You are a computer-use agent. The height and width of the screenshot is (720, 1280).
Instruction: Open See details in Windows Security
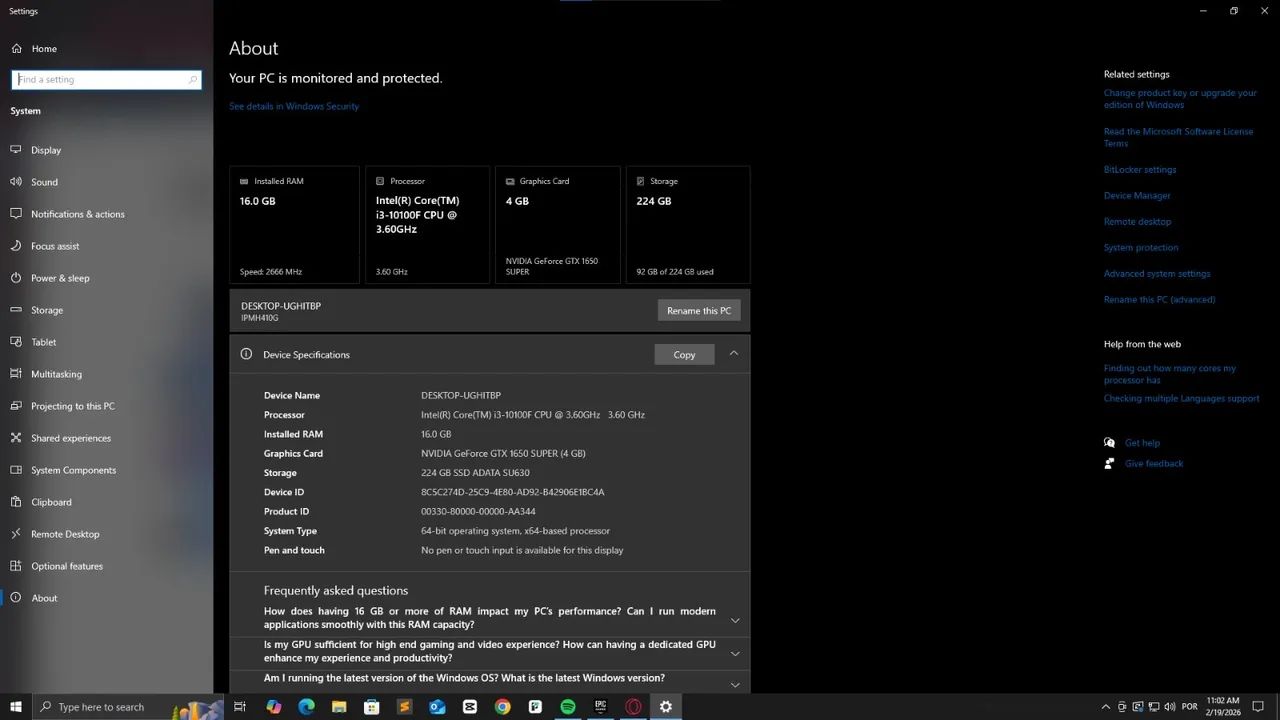293,105
